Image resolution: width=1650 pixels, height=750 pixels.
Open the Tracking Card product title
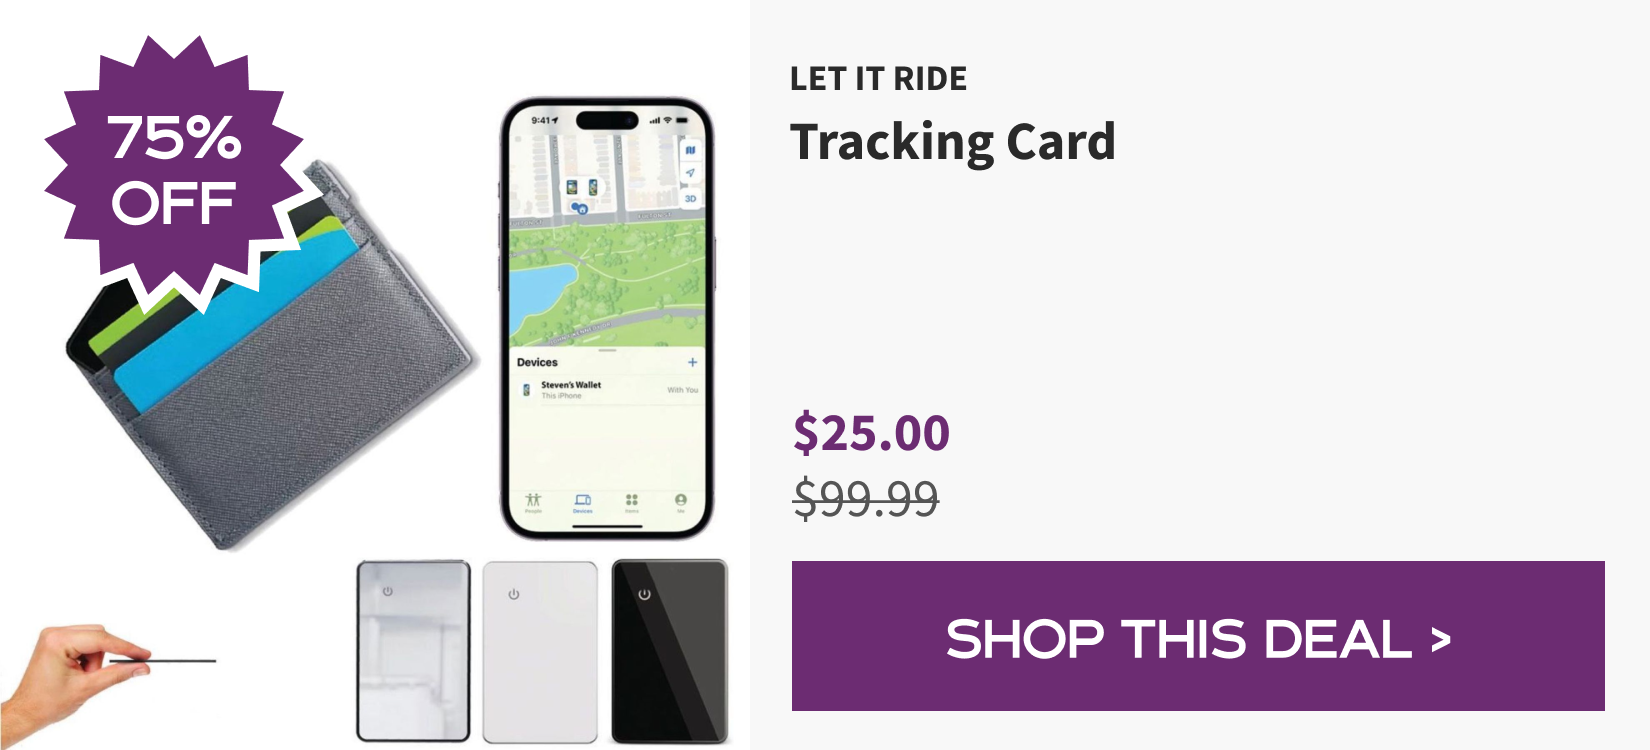pyautogui.click(x=952, y=142)
